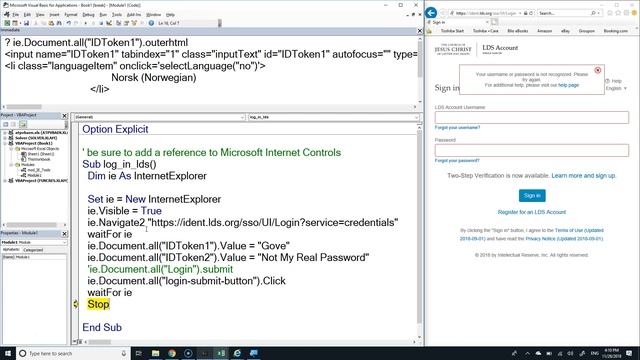
Task: Click the help page link in error box
Action: 569,85
